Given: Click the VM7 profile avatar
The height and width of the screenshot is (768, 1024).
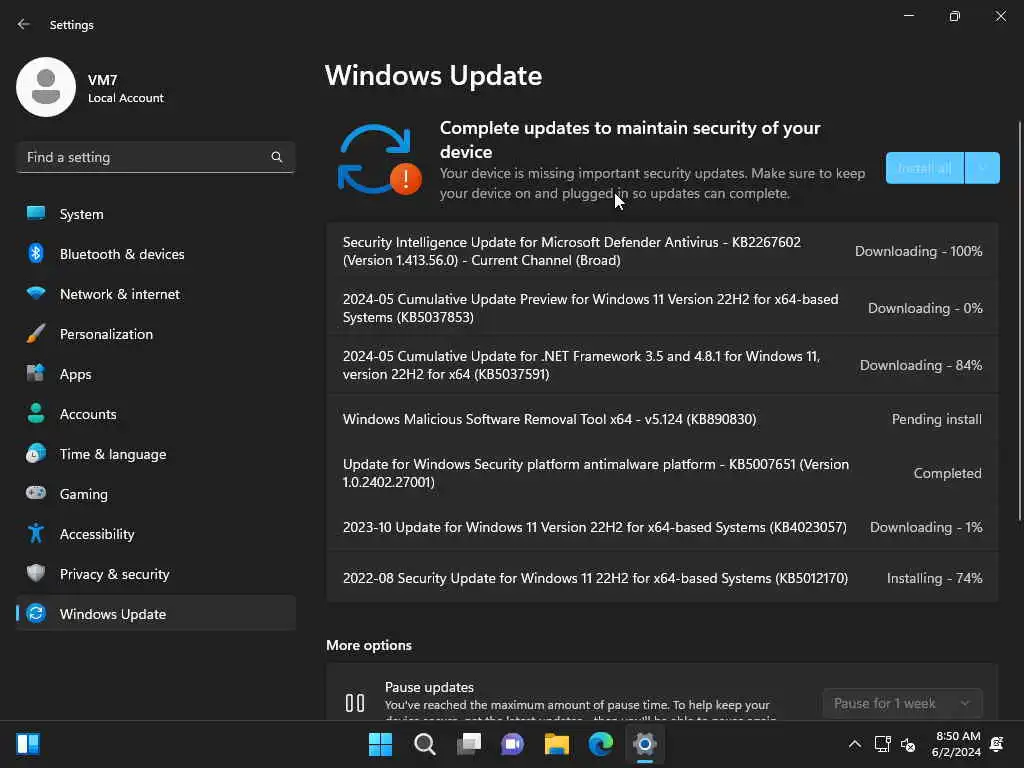Looking at the screenshot, I should (46, 87).
